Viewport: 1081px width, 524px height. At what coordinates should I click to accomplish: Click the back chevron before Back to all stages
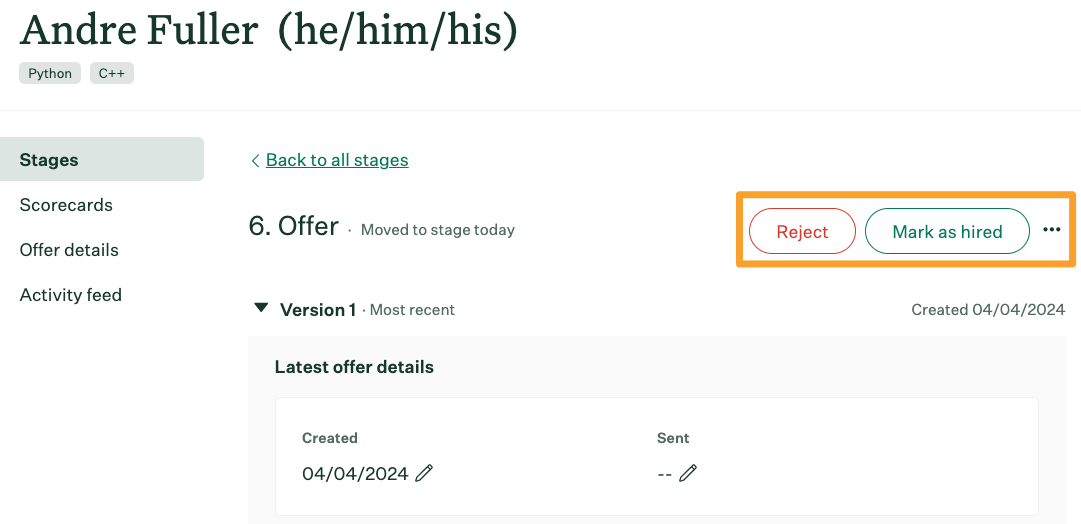click(255, 161)
